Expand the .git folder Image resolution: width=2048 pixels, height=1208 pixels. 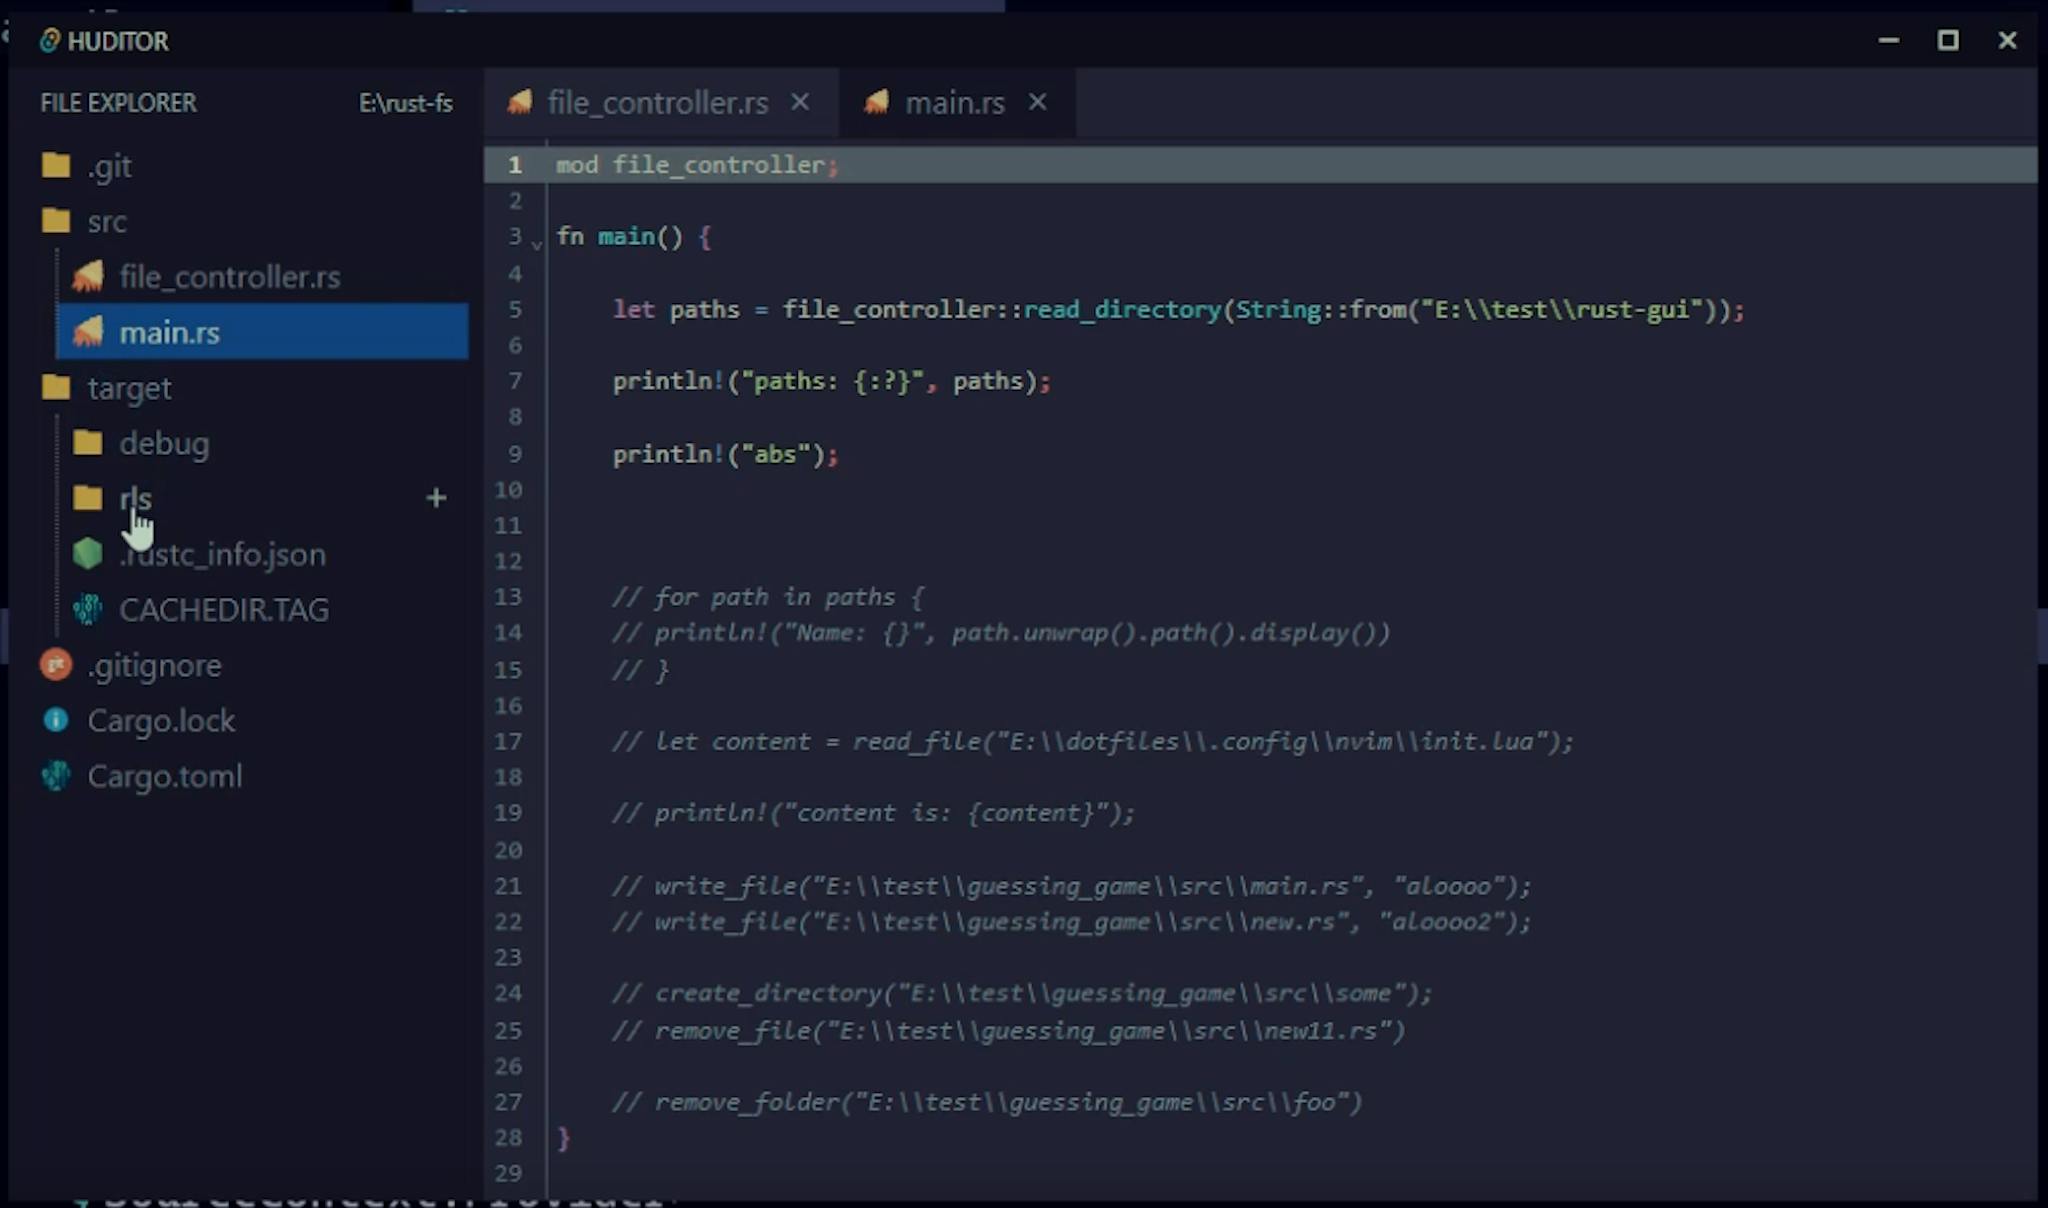click(108, 166)
